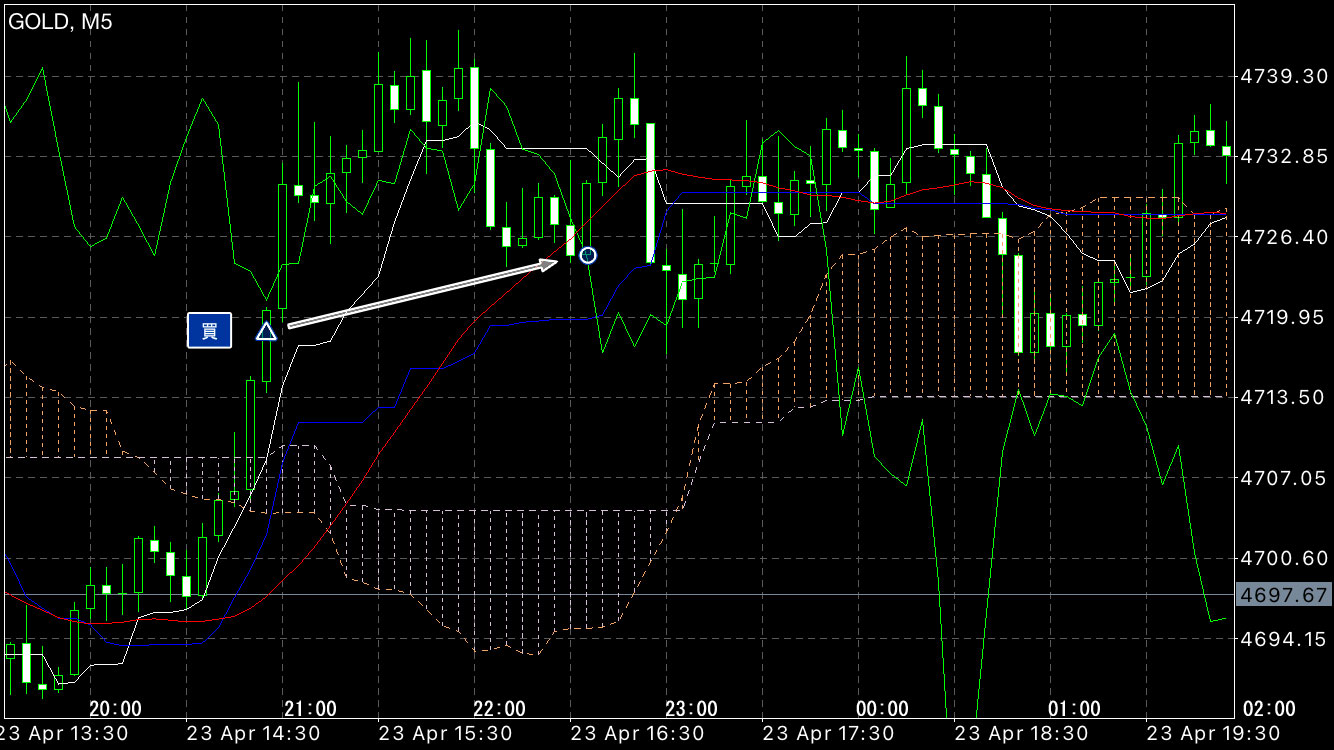Click the 4739.30 price axis label

coord(1283,76)
